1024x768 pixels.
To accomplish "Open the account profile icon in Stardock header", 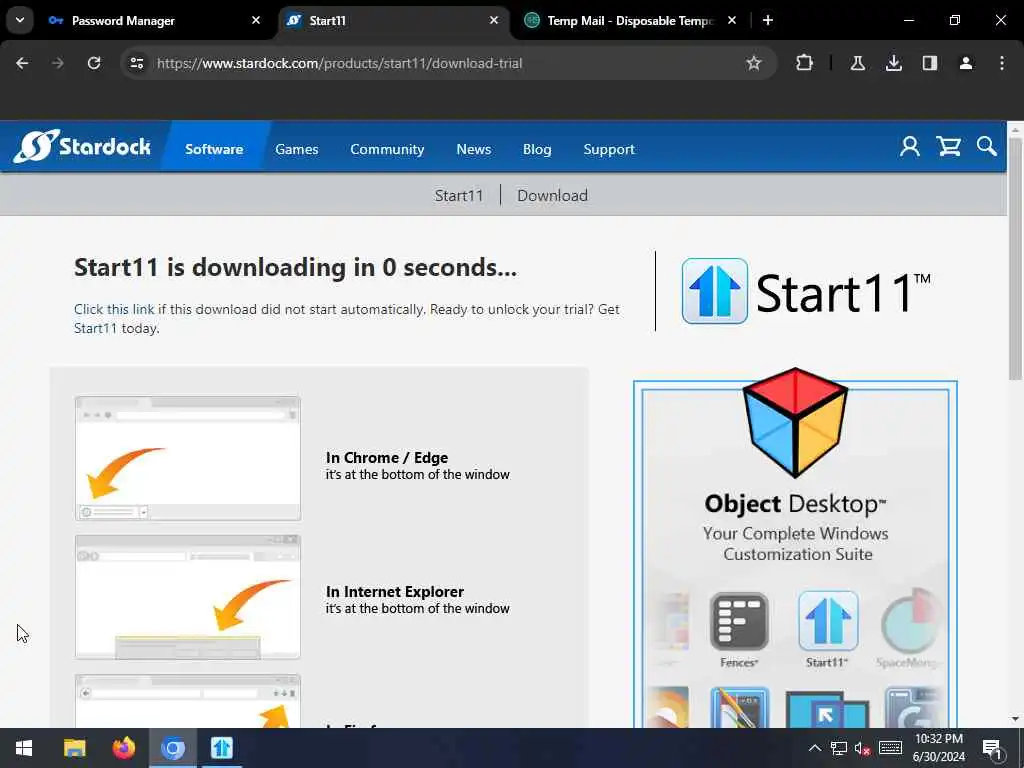I will [909, 146].
